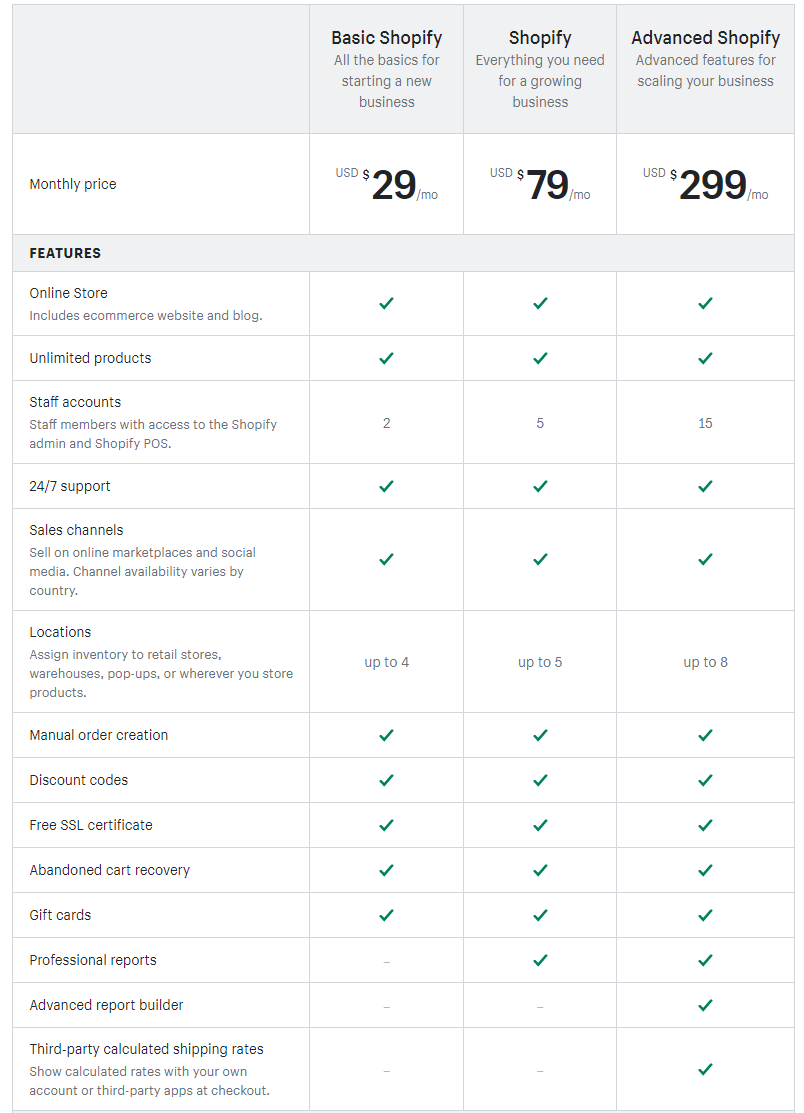Click the Staff accounts value 15
The image size is (804, 1113).
coord(705,423)
